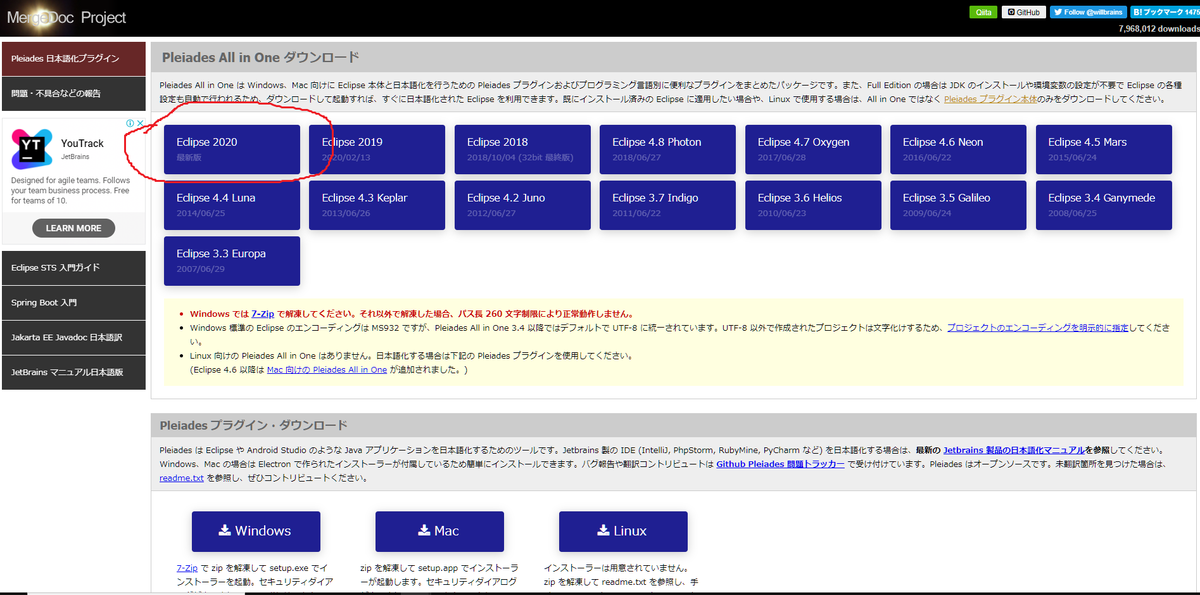Click the Pleiades All in One ダウンロード heading

pyautogui.click(x=260, y=57)
